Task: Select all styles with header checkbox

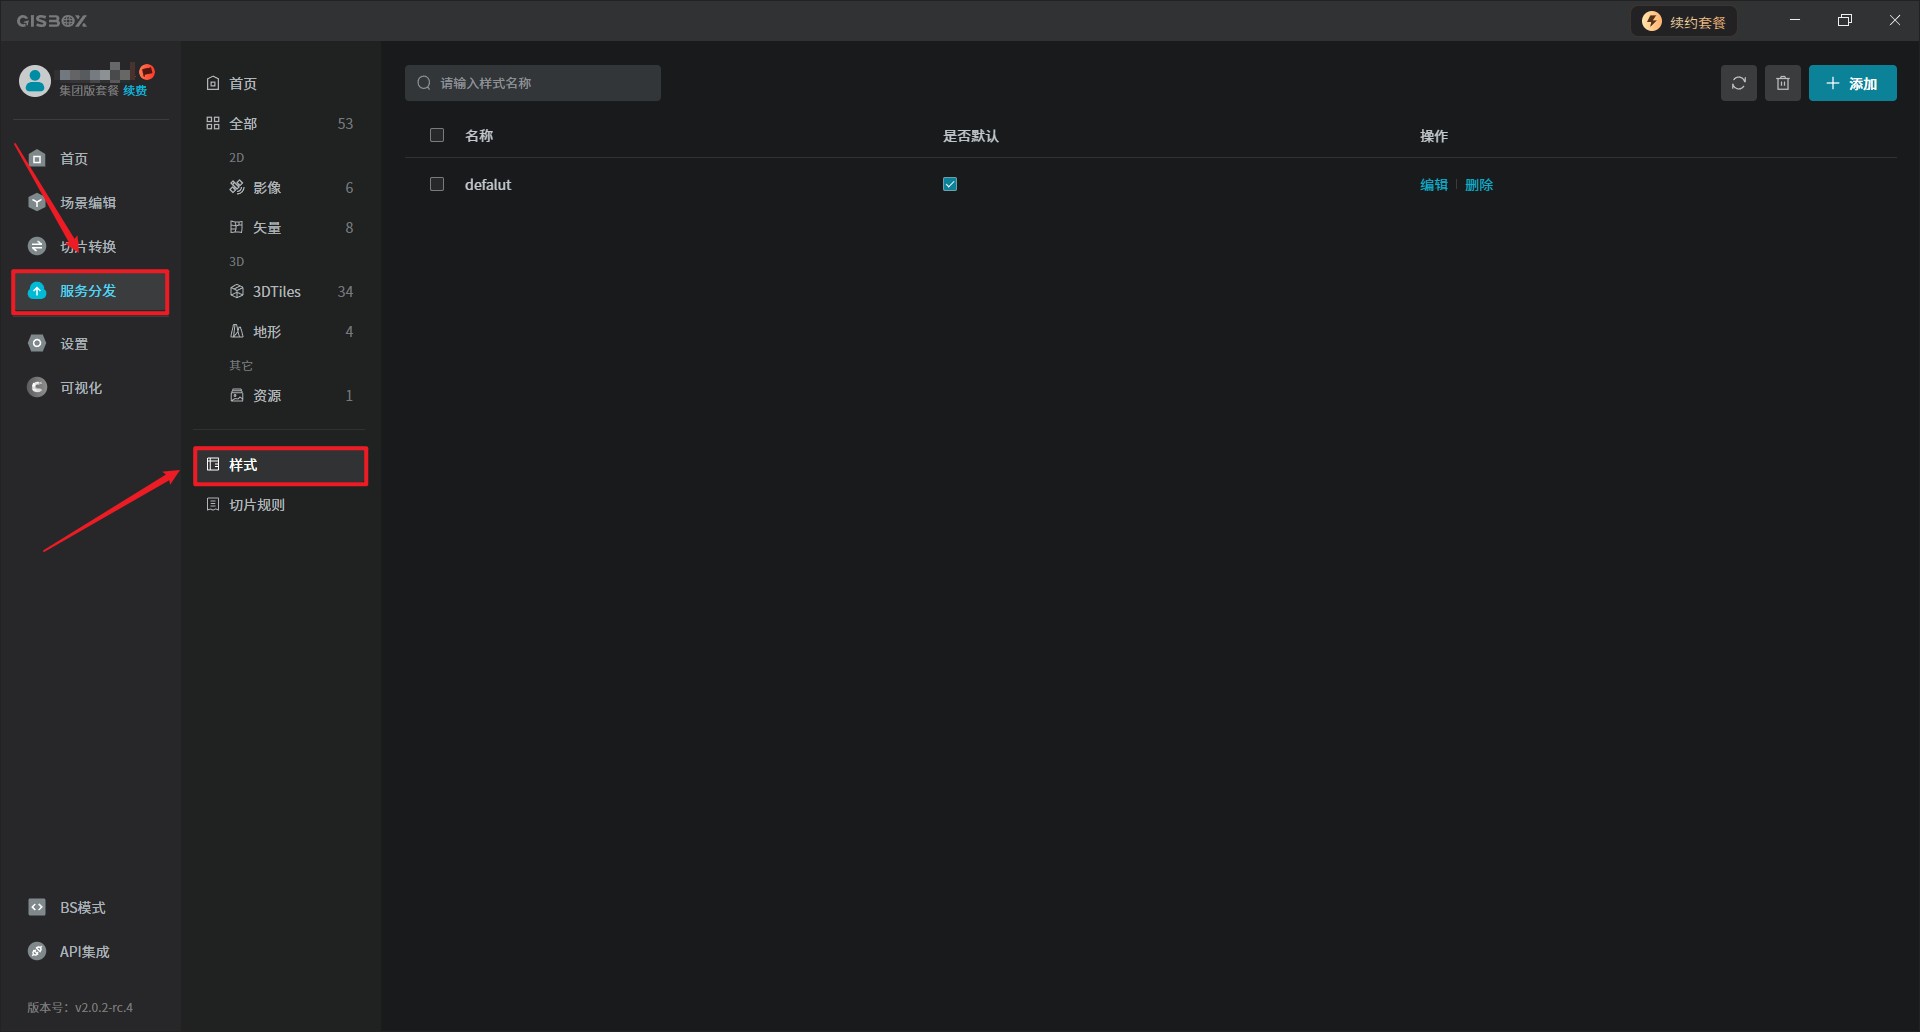Action: (x=437, y=135)
